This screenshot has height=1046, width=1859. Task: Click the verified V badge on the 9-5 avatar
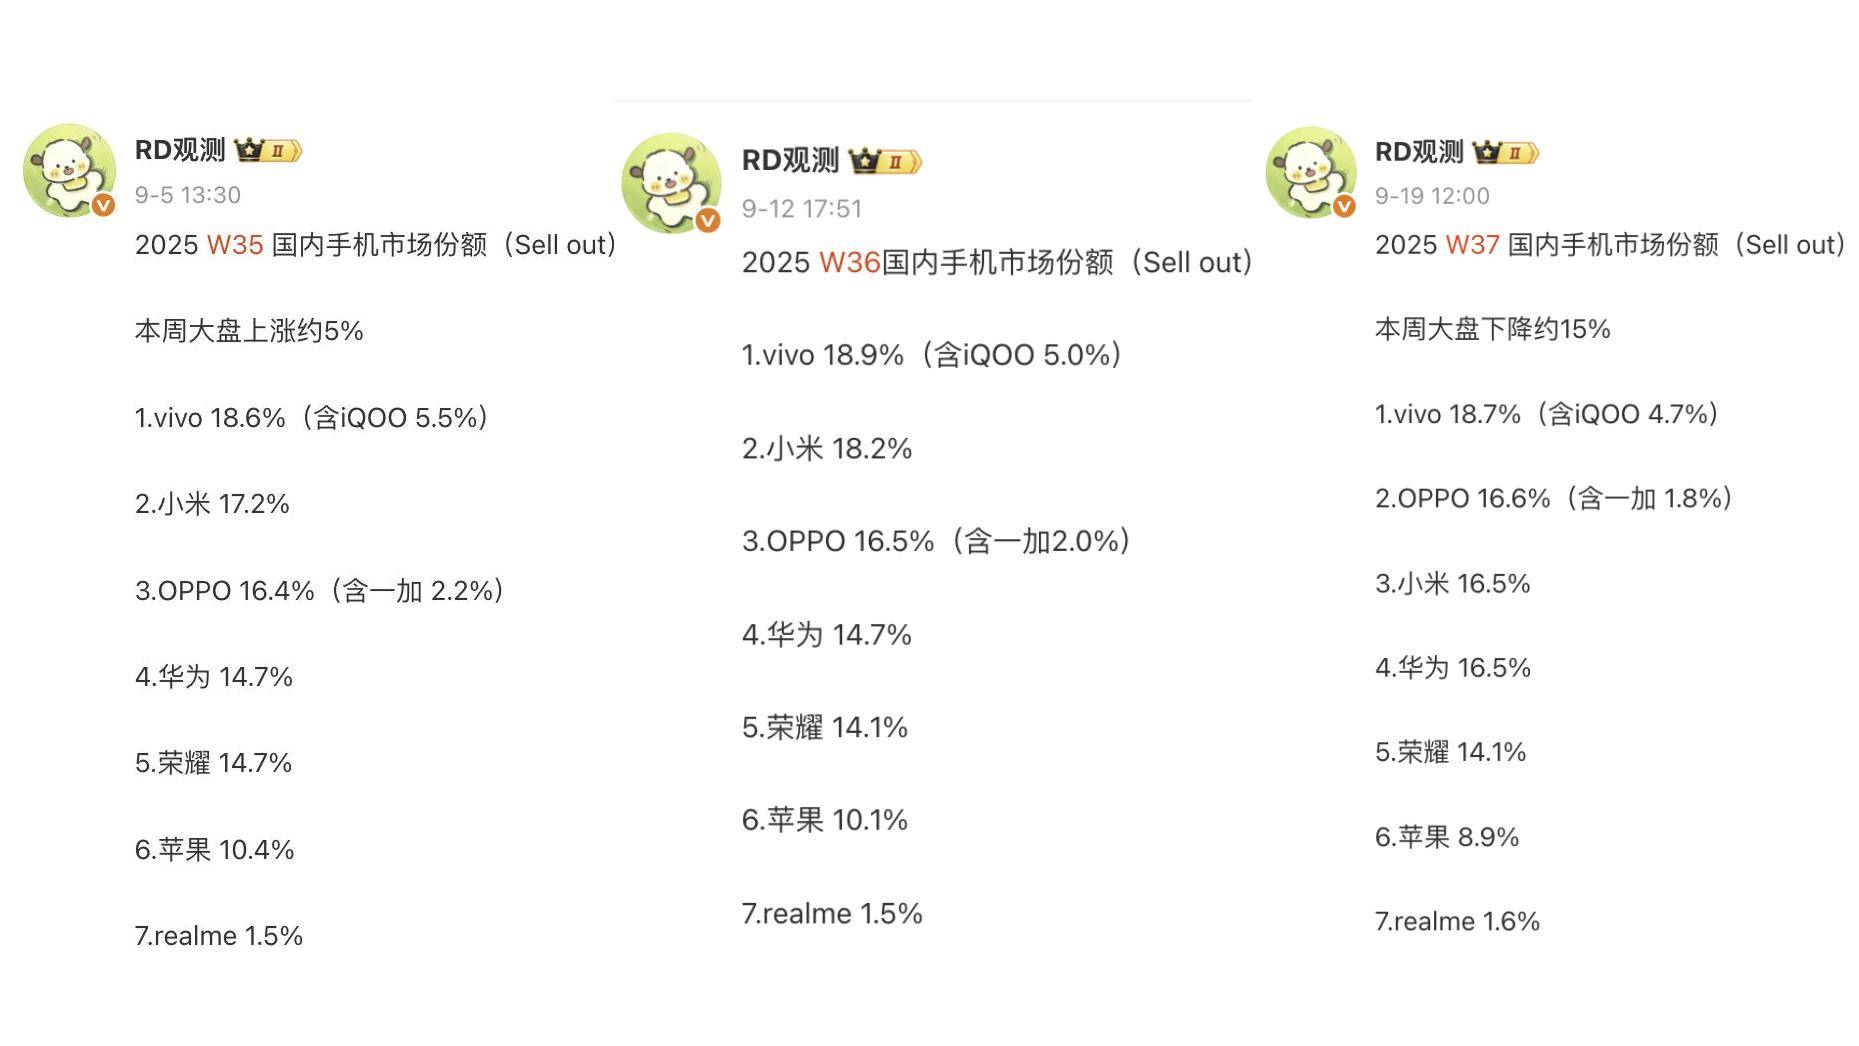coord(103,206)
